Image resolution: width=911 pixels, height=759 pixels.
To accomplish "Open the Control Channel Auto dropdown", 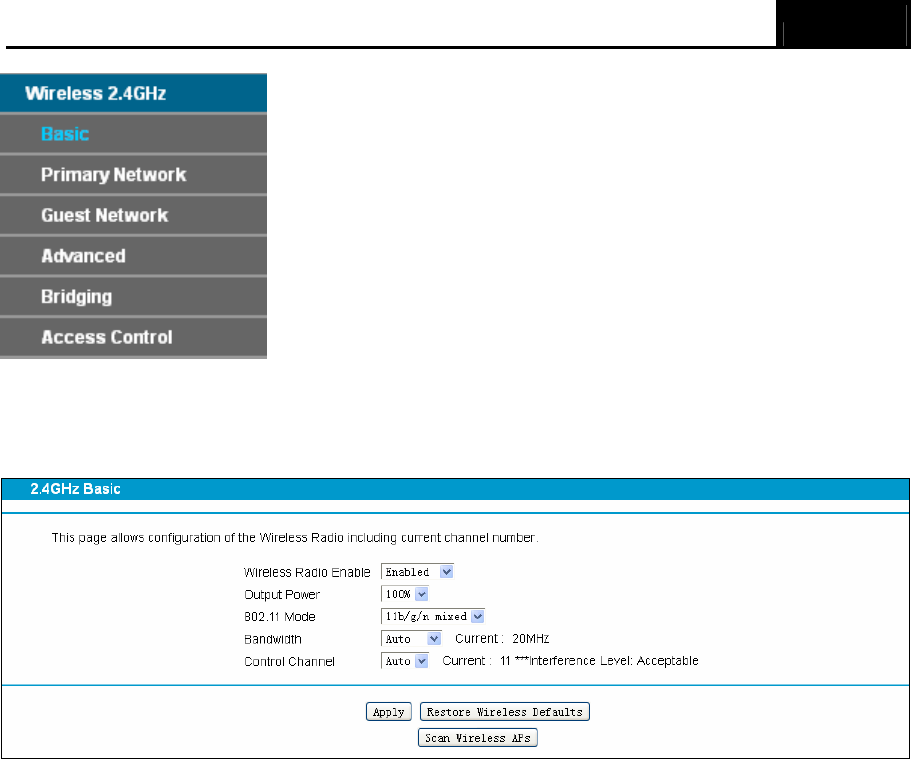I will (x=405, y=661).
